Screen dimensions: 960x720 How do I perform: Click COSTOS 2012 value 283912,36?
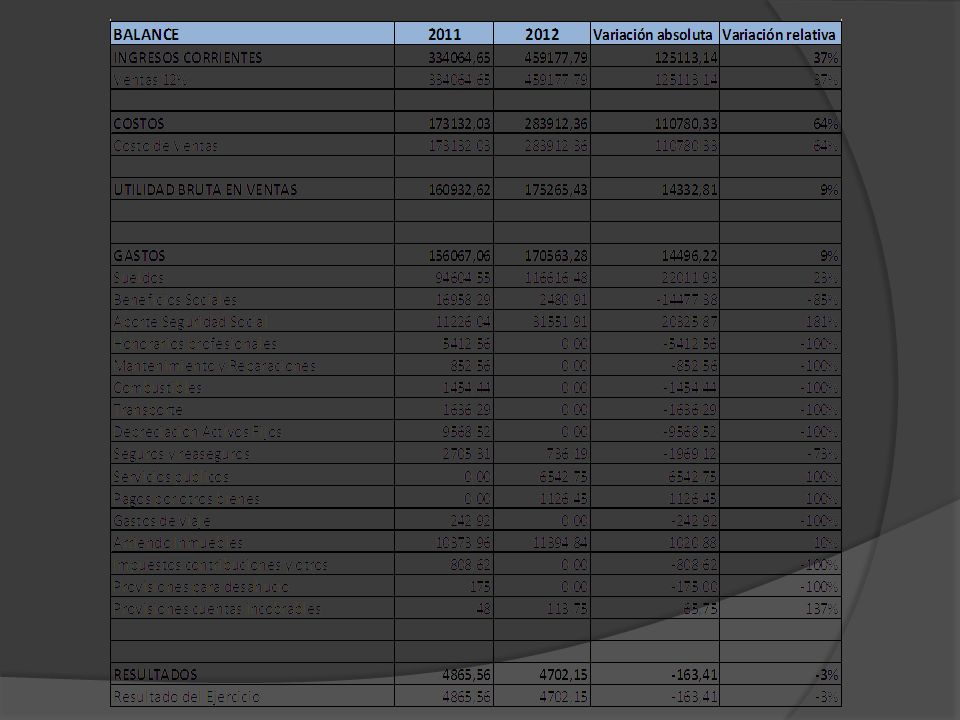[x=556, y=124]
